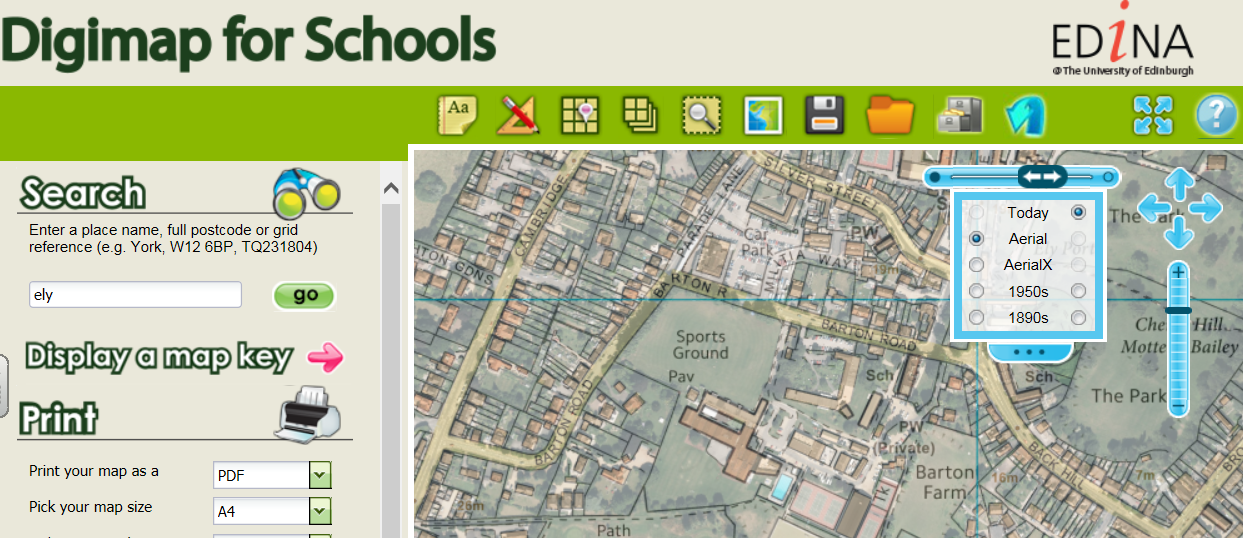Select the left-hand 1890s radio button

[976, 318]
